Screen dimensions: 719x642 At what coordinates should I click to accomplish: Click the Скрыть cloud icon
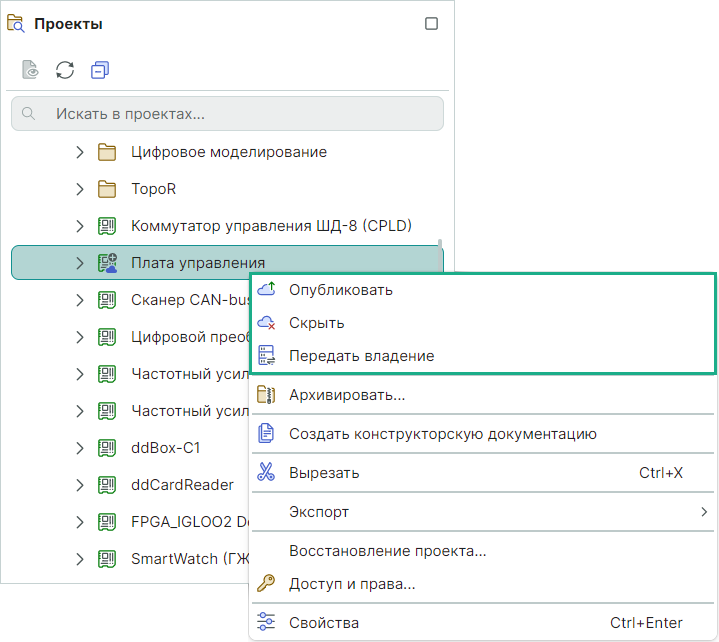point(266,323)
